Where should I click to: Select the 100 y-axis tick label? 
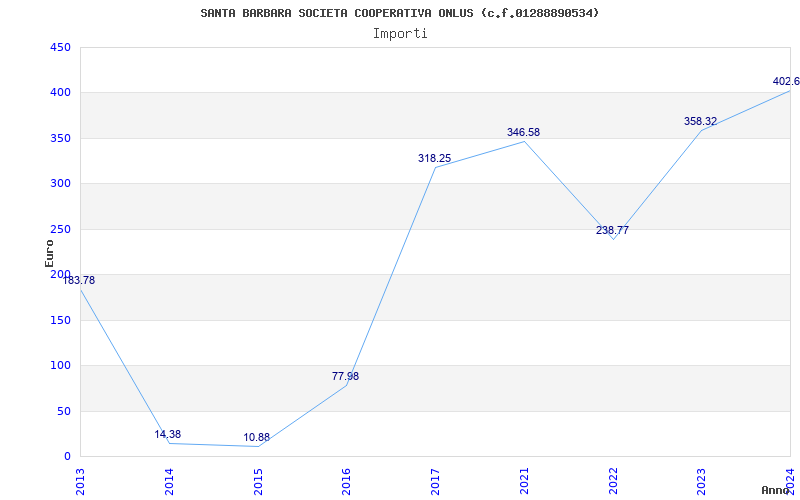pyautogui.click(x=60, y=366)
